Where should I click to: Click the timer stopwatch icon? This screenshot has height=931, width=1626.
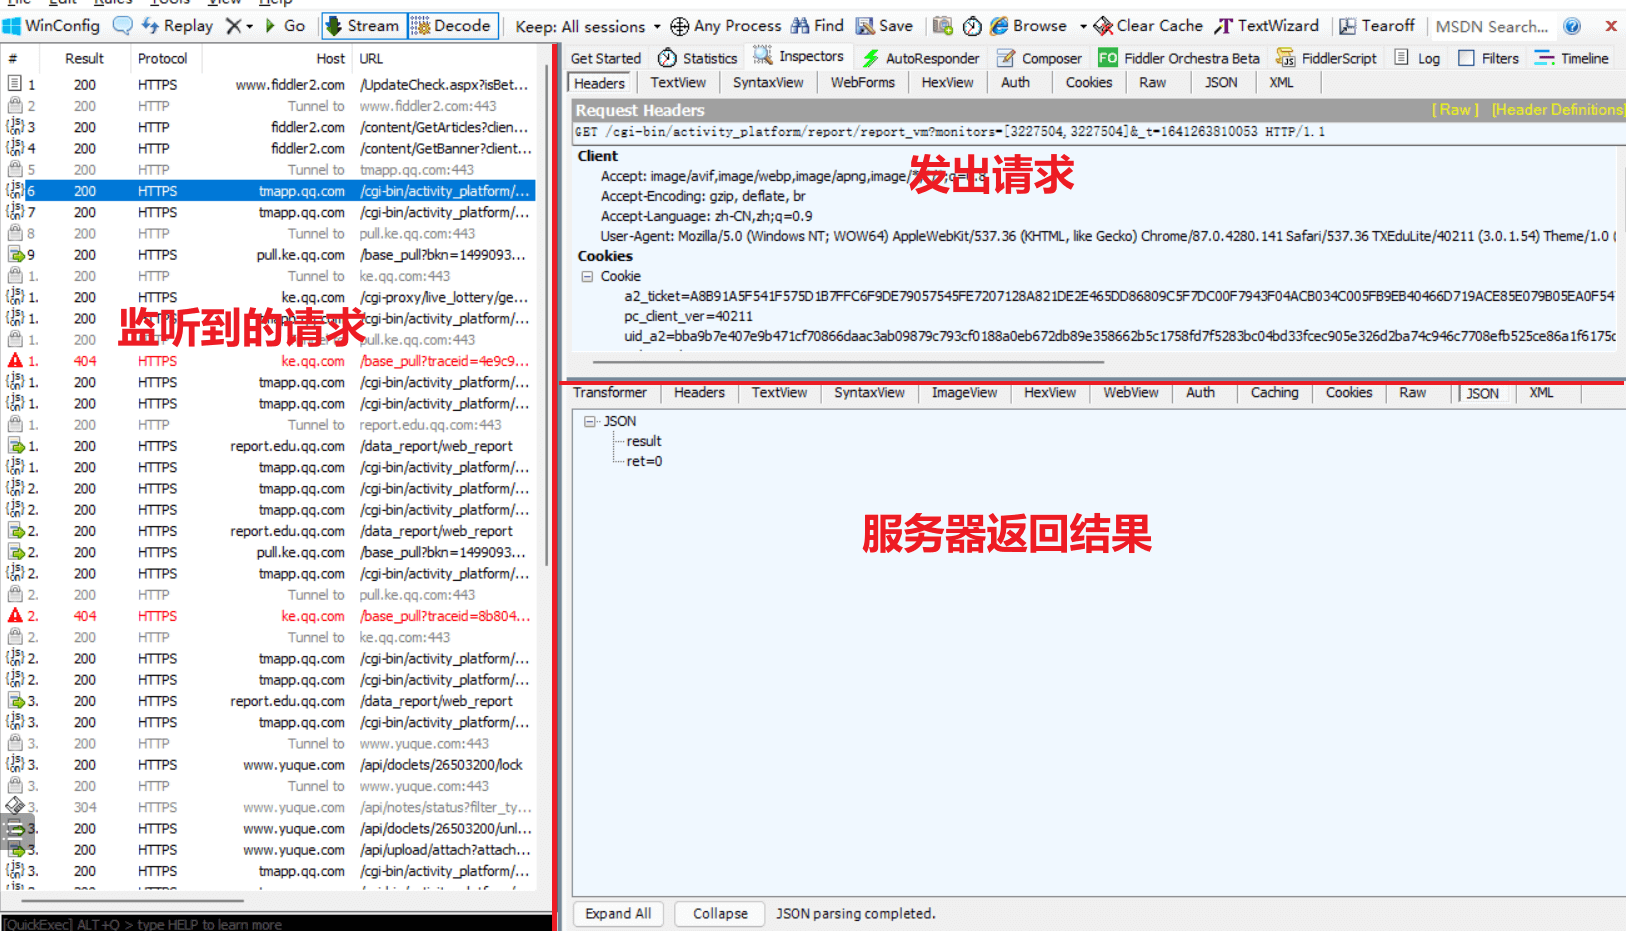[x=972, y=26]
